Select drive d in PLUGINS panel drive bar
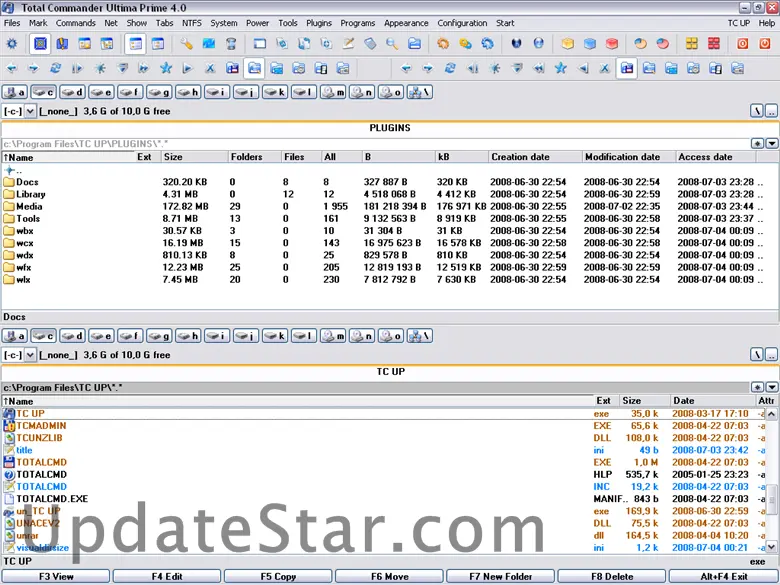This screenshot has width=780, height=585. click(72, 92)
